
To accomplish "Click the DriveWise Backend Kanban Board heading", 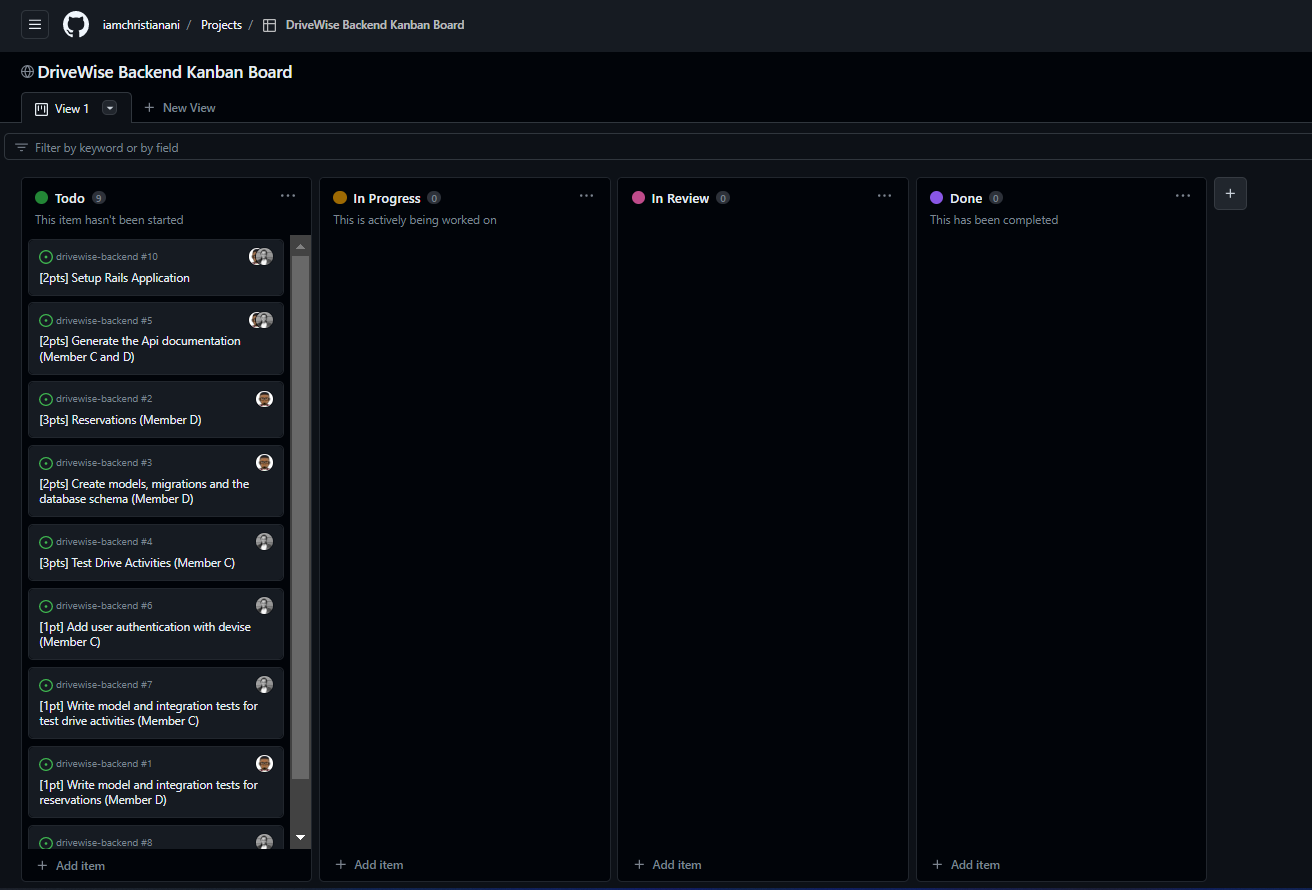I will tap(165, 72).
